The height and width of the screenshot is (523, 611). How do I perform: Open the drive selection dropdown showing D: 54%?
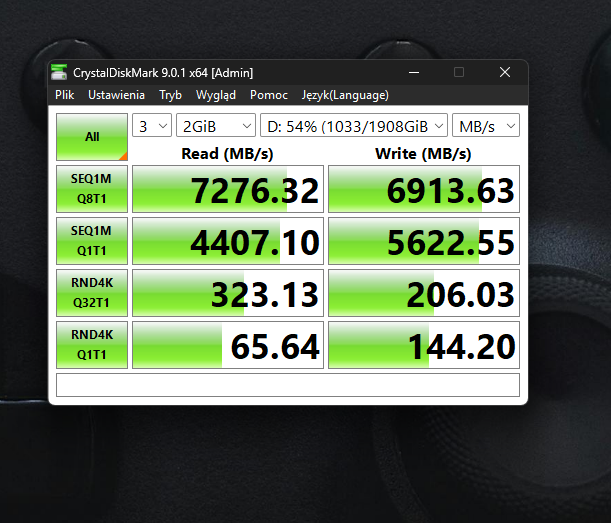[354, 125]
